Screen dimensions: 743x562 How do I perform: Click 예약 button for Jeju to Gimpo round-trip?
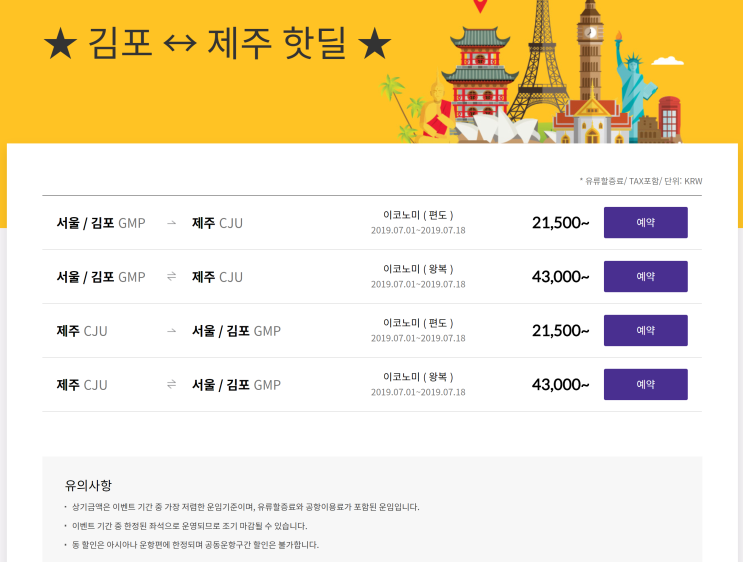[x=645, y=384]
